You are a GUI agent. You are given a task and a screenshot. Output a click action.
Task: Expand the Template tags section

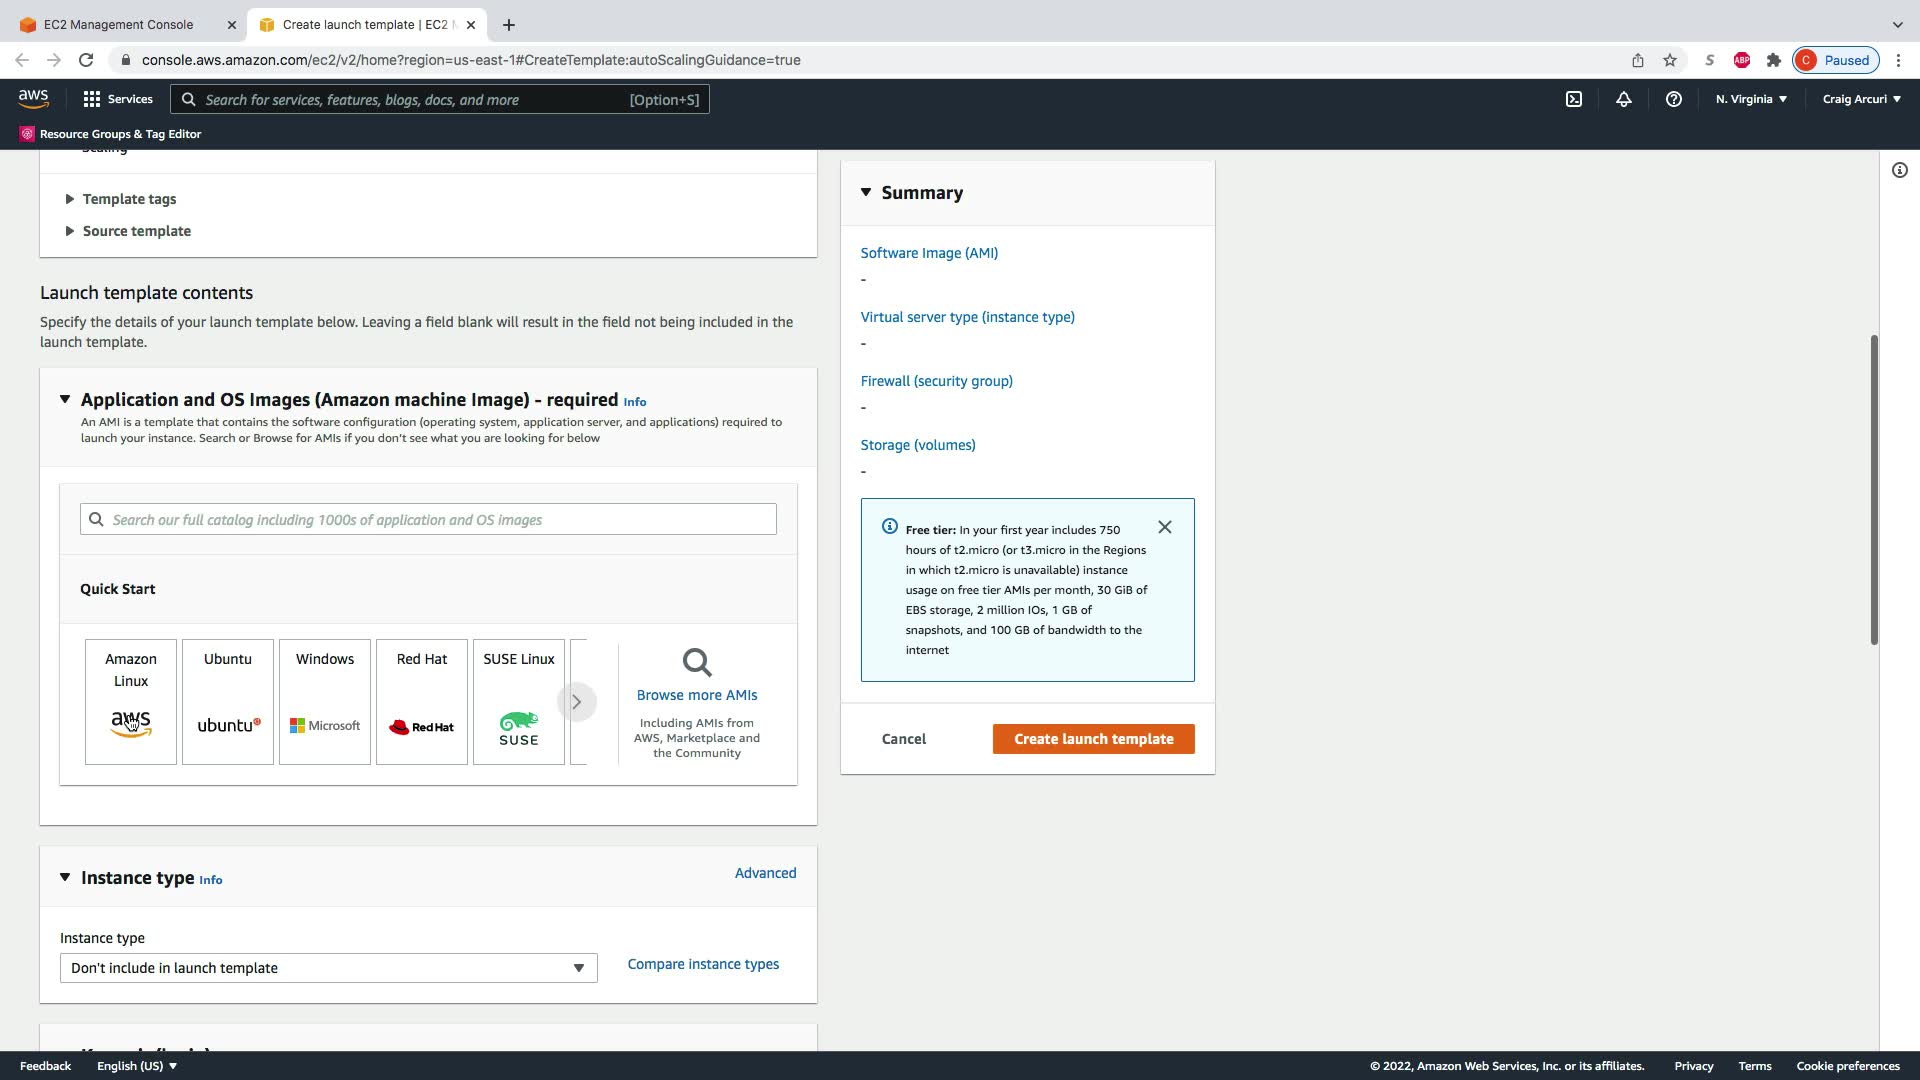[x=129, y=199]
